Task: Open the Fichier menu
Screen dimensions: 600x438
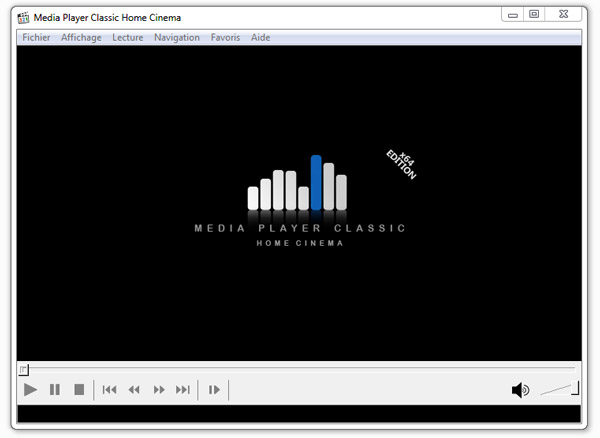Action: (x=36, y=37)
